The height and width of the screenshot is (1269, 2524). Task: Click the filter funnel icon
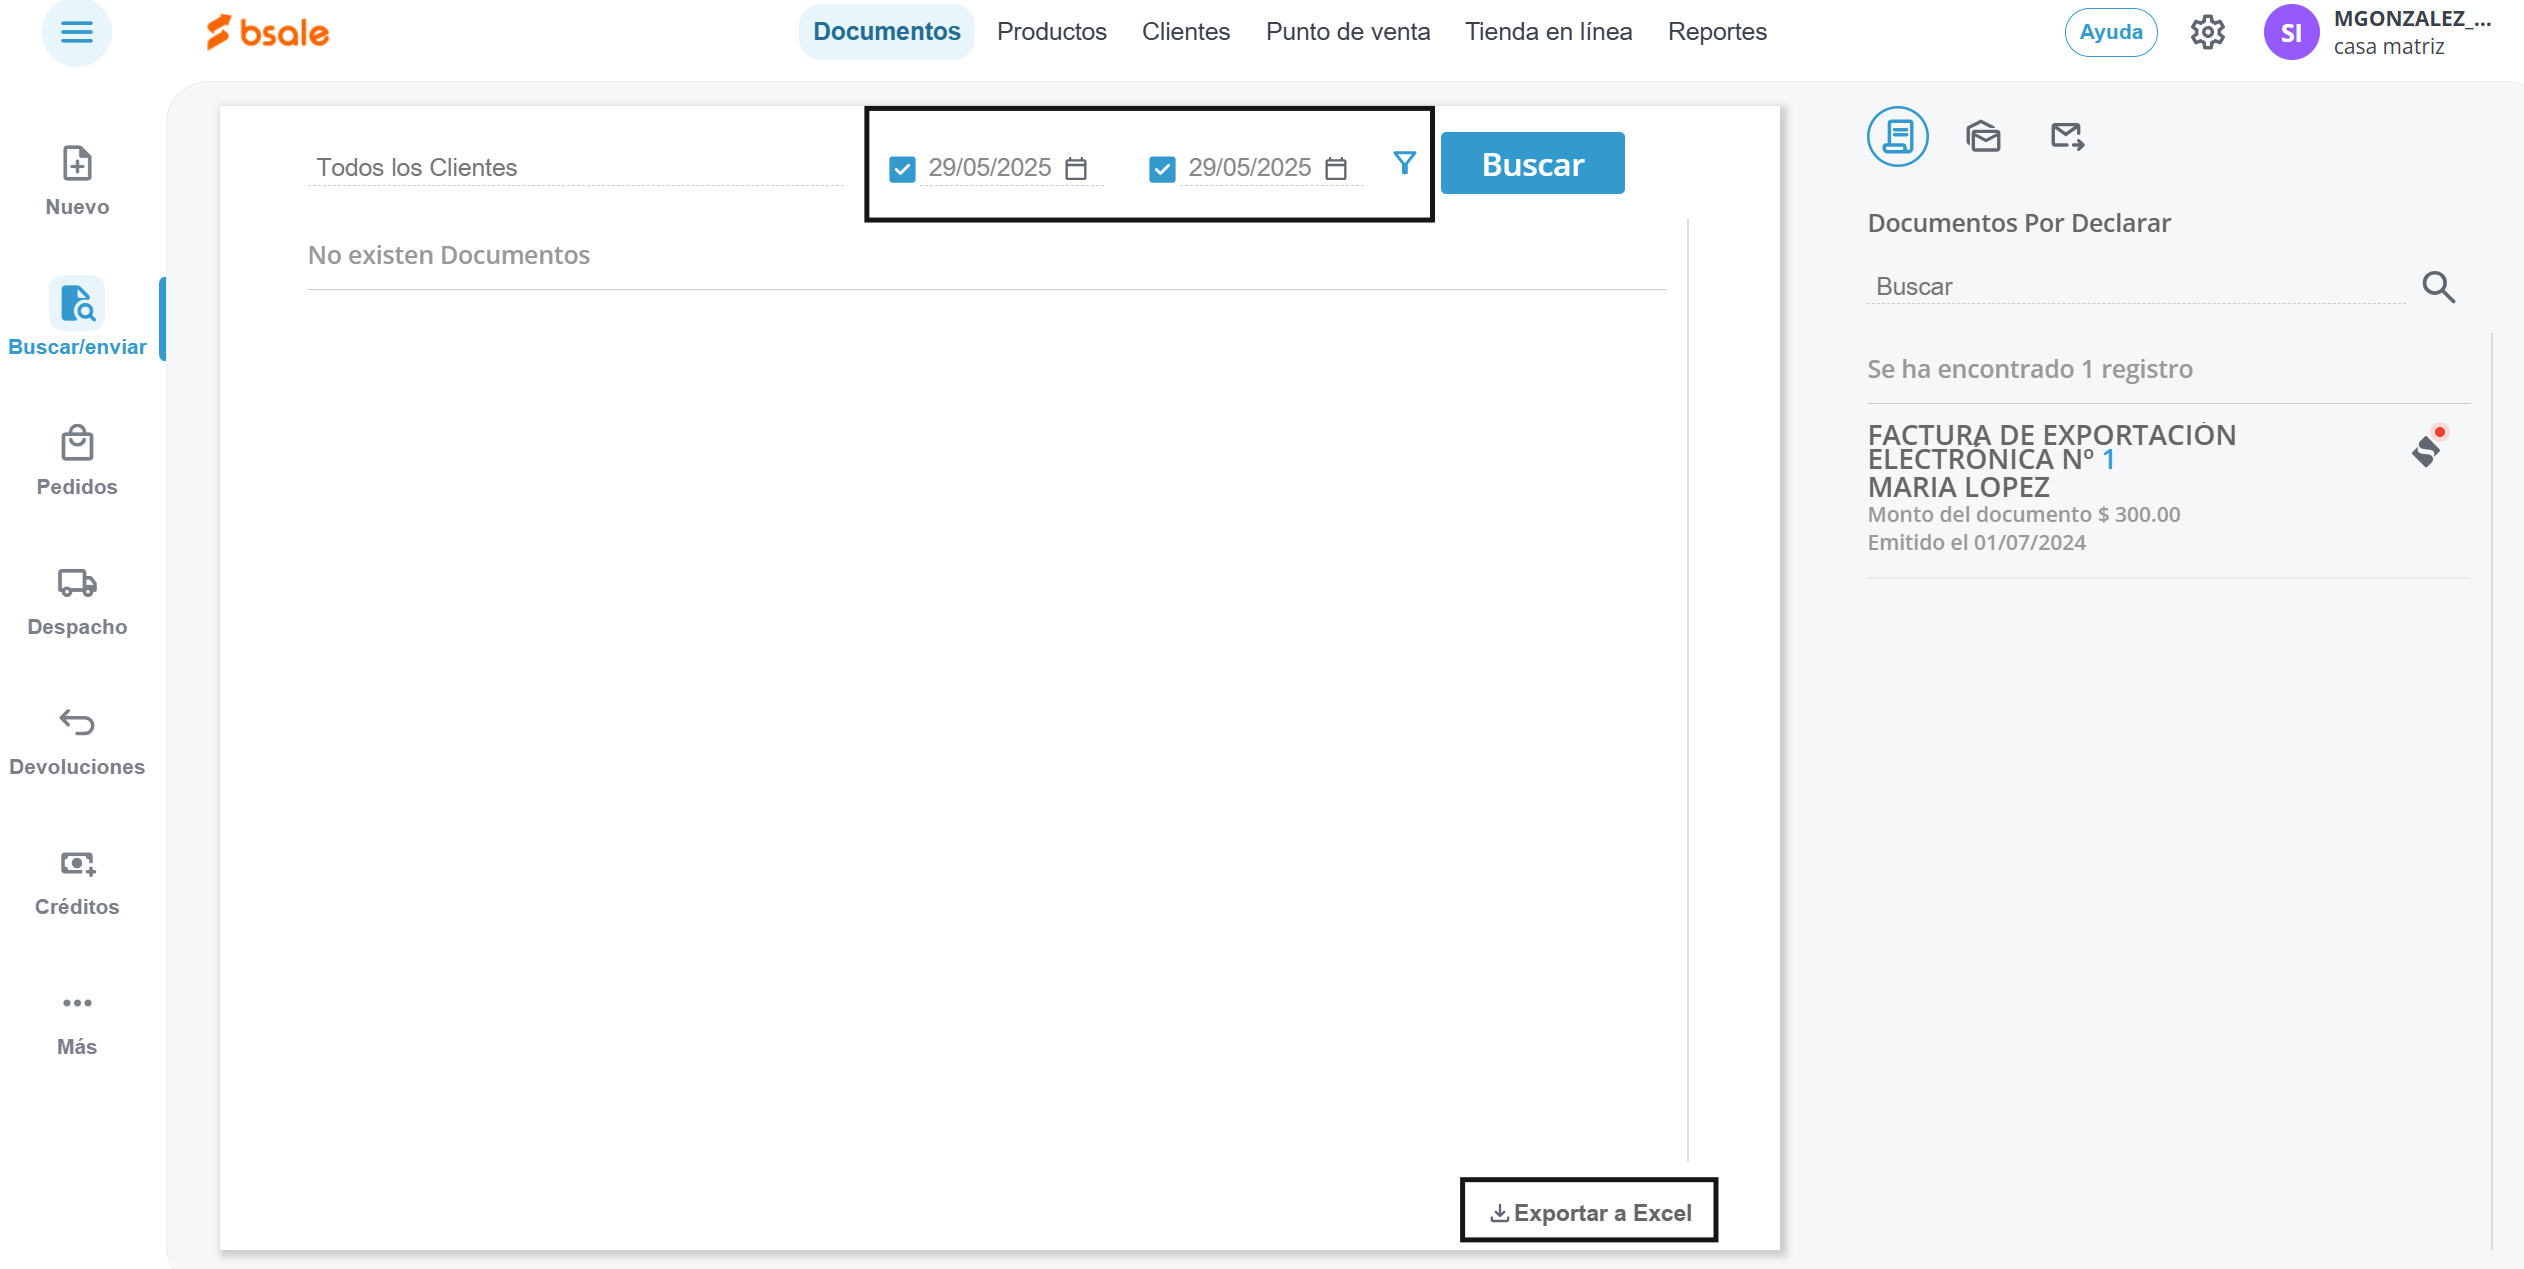(1404, 163)
